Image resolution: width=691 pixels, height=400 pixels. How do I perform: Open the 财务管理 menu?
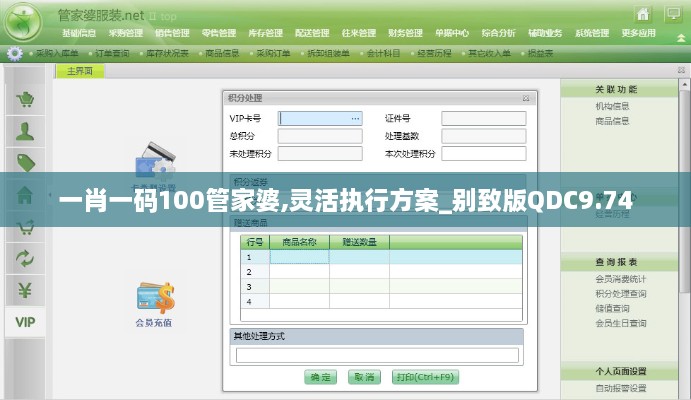405,33
